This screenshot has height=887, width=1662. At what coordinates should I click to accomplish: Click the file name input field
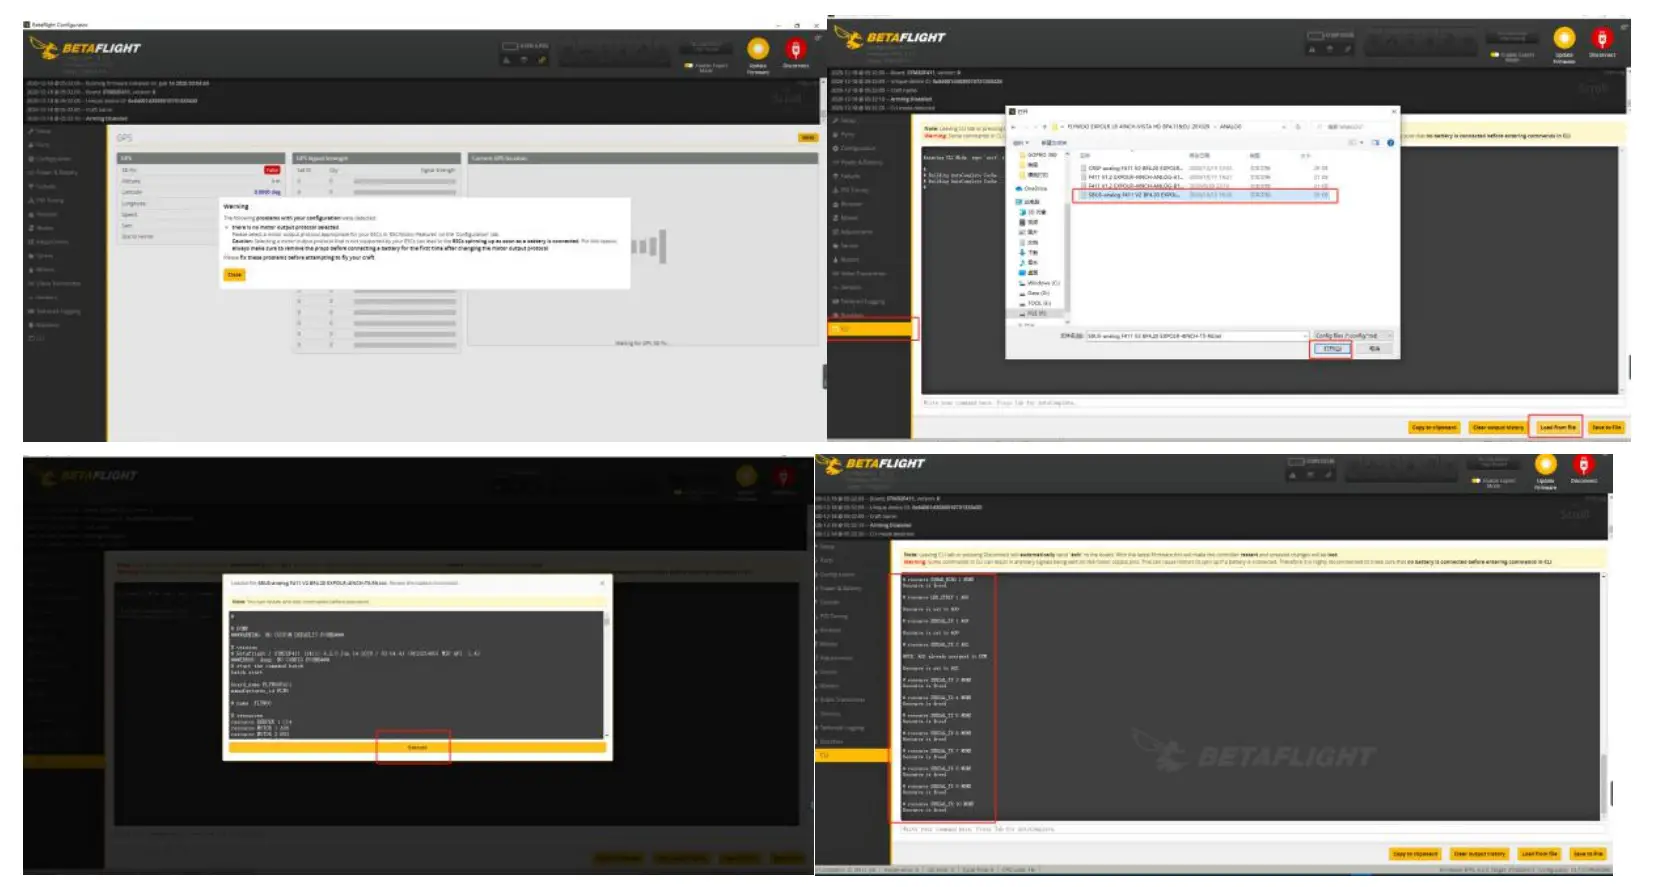pyautogui.click(x=1197, y=336)
